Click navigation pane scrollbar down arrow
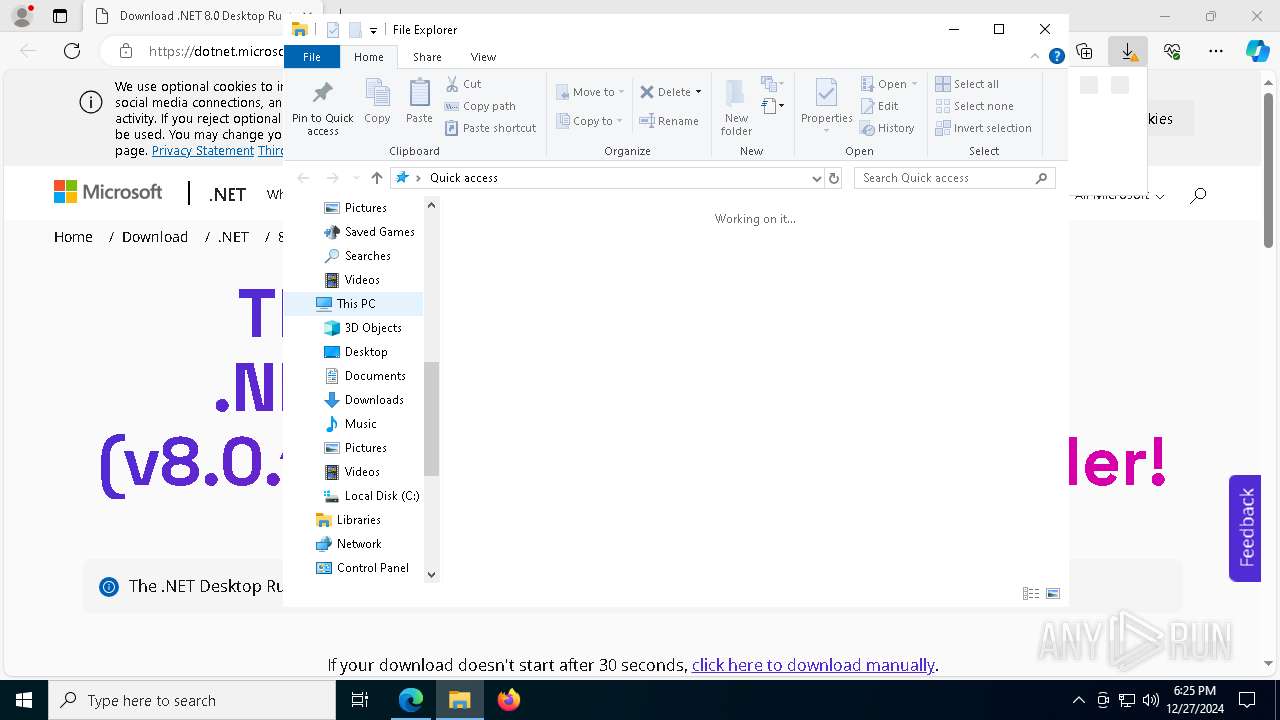 point(431,575)
